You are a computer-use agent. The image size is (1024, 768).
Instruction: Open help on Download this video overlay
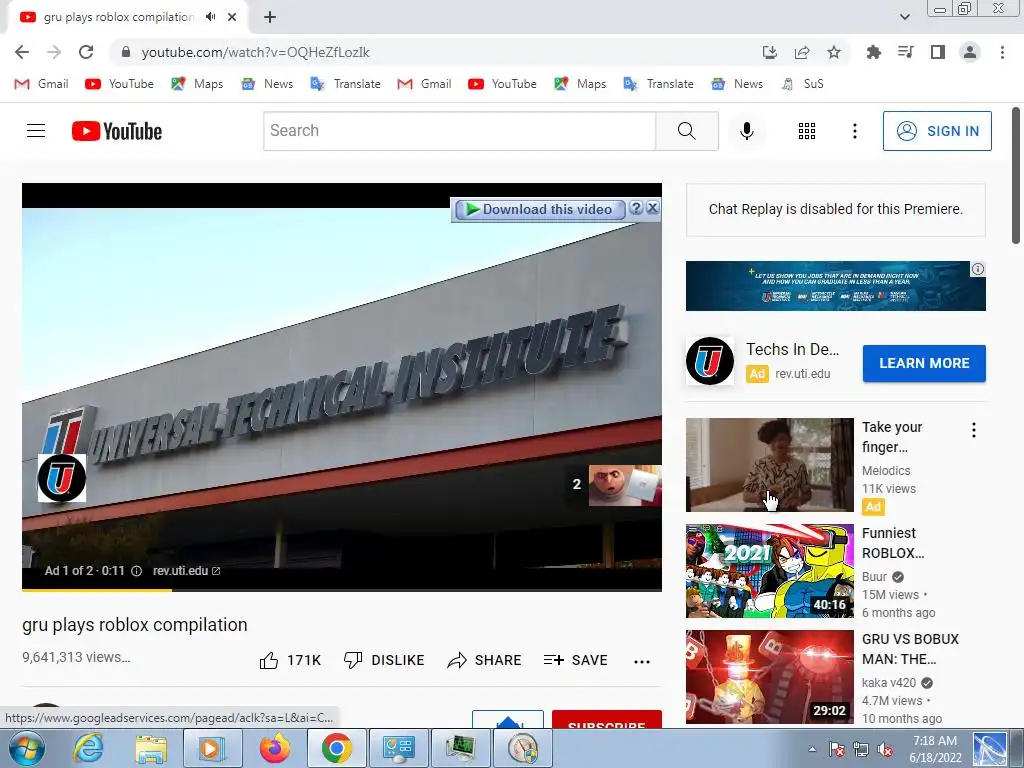[635, 208]
